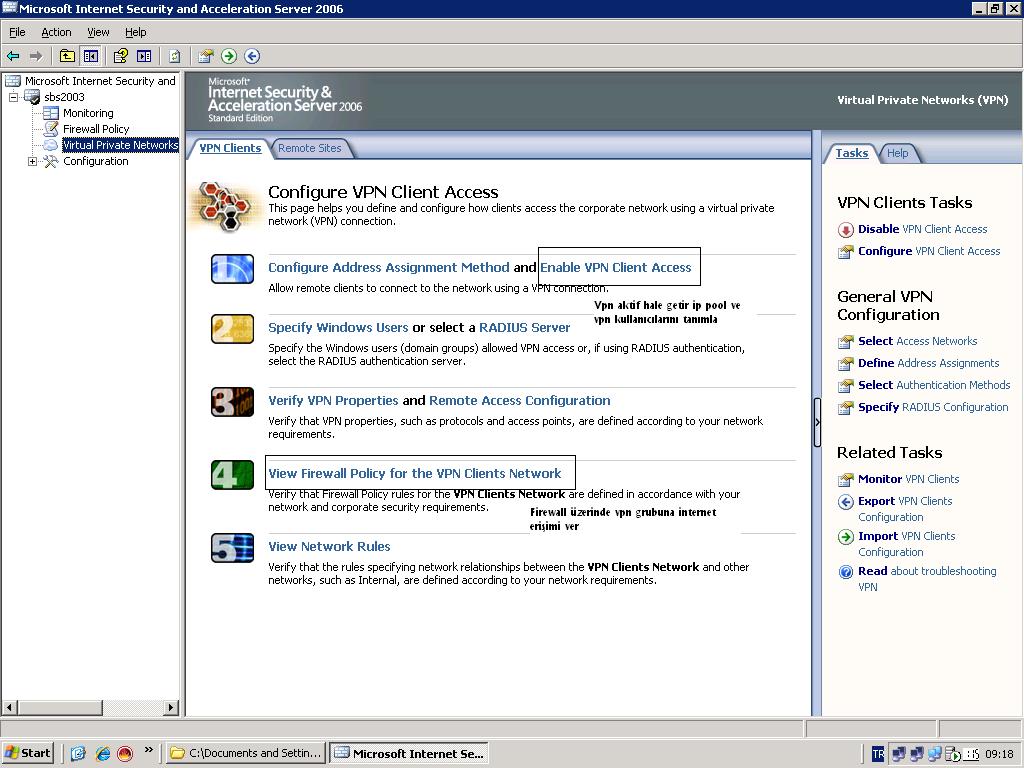Viewport: 1024px width, 768px height.
Task: Click the Select Authentication Methods task icon
Action: pyautogui.click(x=846, y=386)
